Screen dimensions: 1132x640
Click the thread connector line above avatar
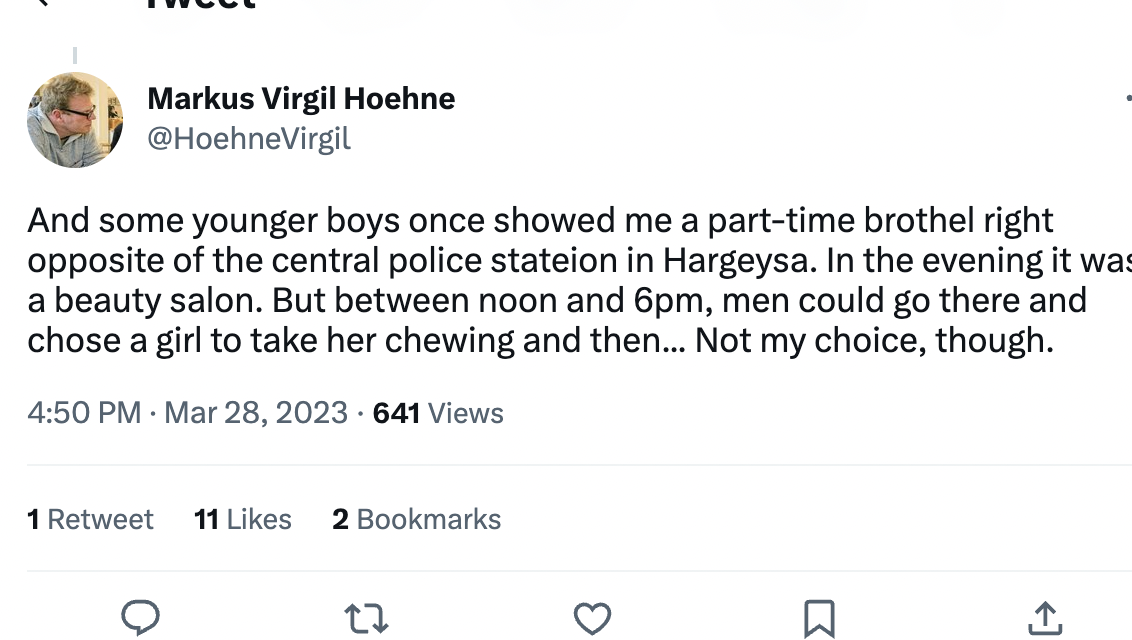point(75,56)
